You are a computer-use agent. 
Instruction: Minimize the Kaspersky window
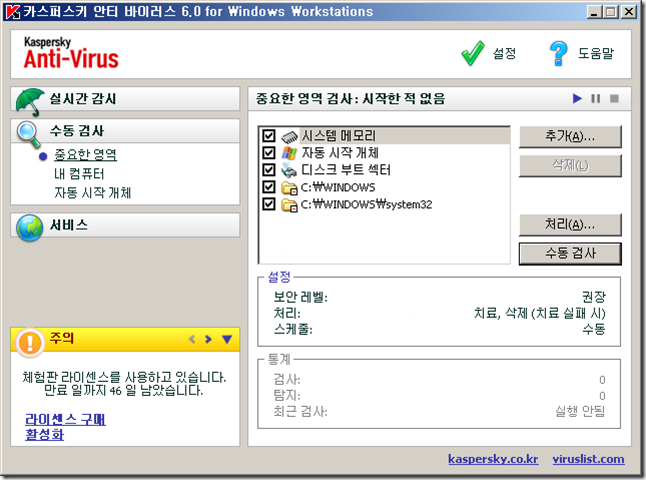coord(593,12)
